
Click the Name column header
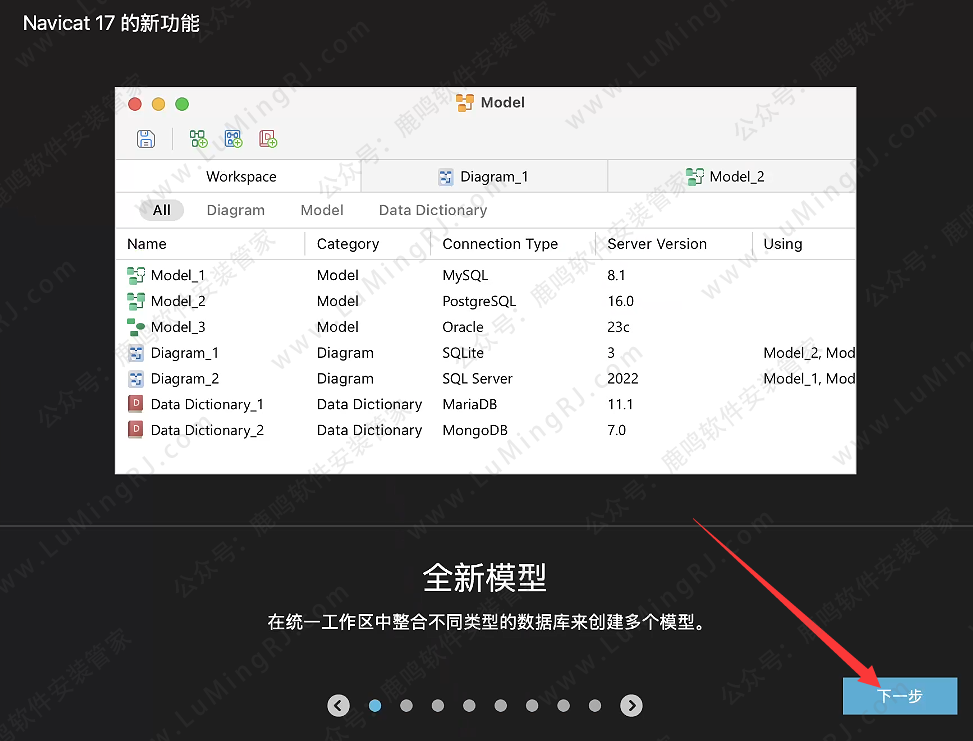[146, 243]
